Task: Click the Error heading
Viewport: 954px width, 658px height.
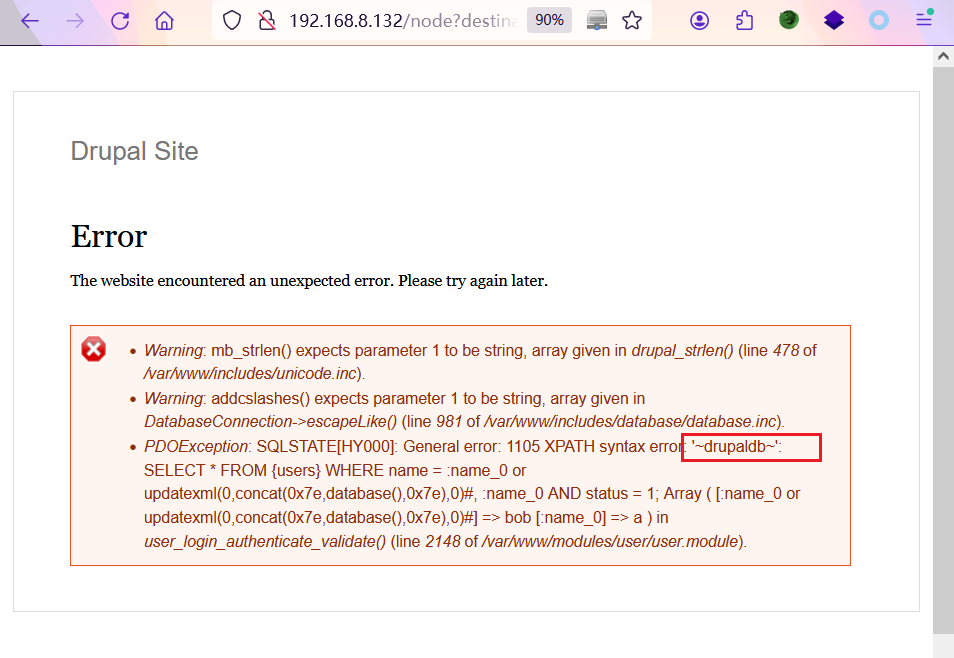Action: [x=109, y=236]
